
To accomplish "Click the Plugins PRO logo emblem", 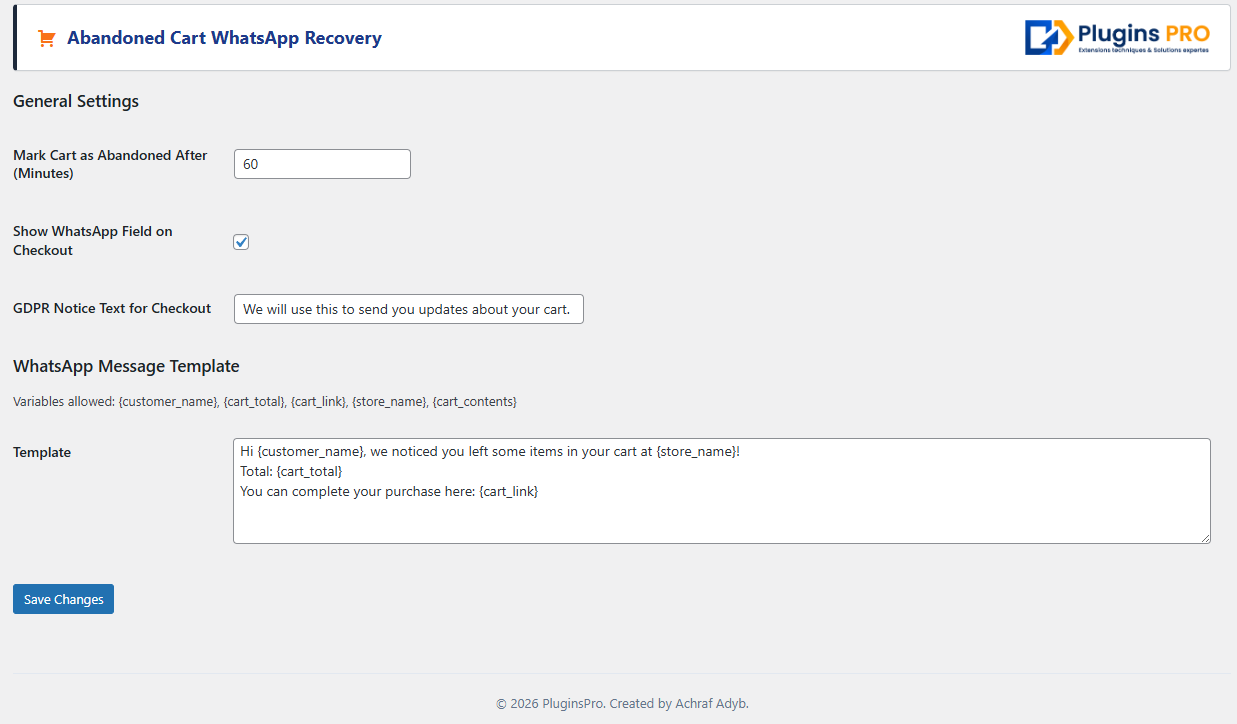I will [1048, 38].
